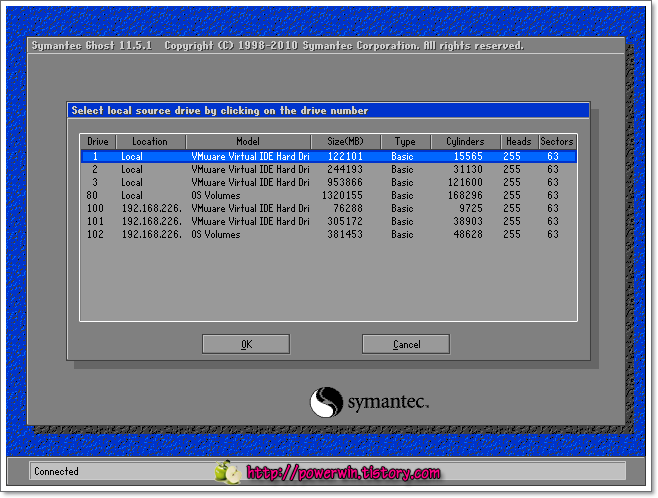Click the Select local source drive dialog title

coord(219,110)
